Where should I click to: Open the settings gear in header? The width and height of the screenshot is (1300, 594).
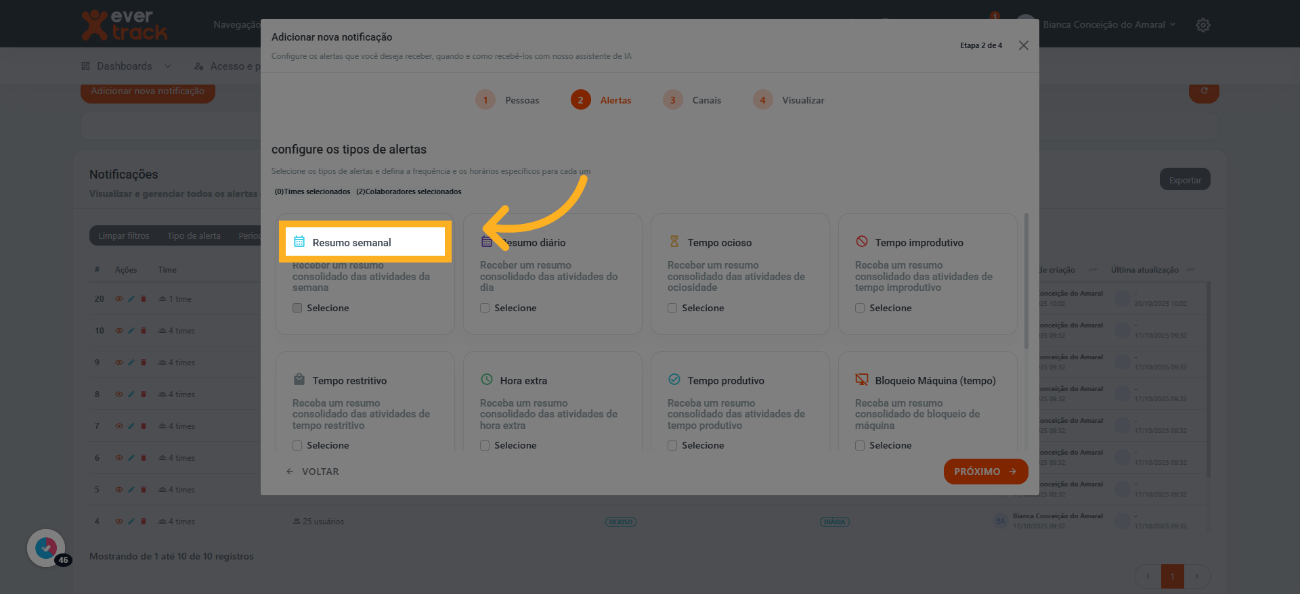(1203, 25)
